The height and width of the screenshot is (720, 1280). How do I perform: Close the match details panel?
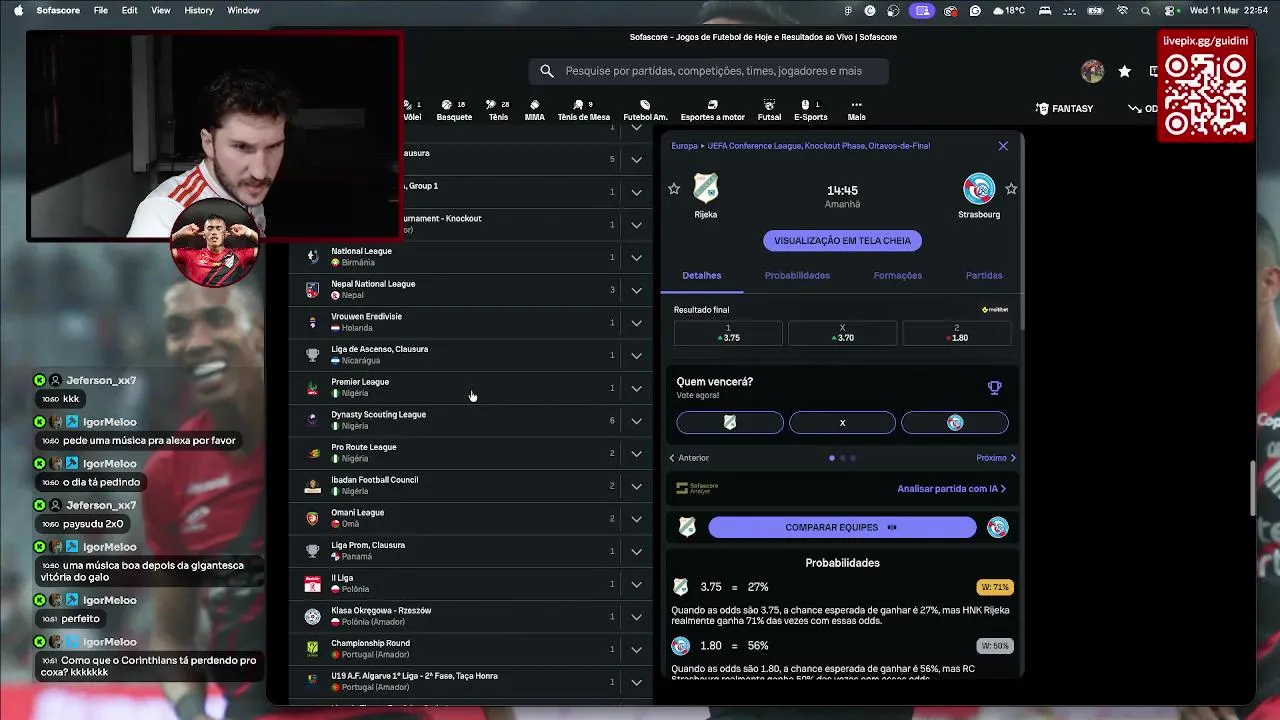(x=1003, y=146)
